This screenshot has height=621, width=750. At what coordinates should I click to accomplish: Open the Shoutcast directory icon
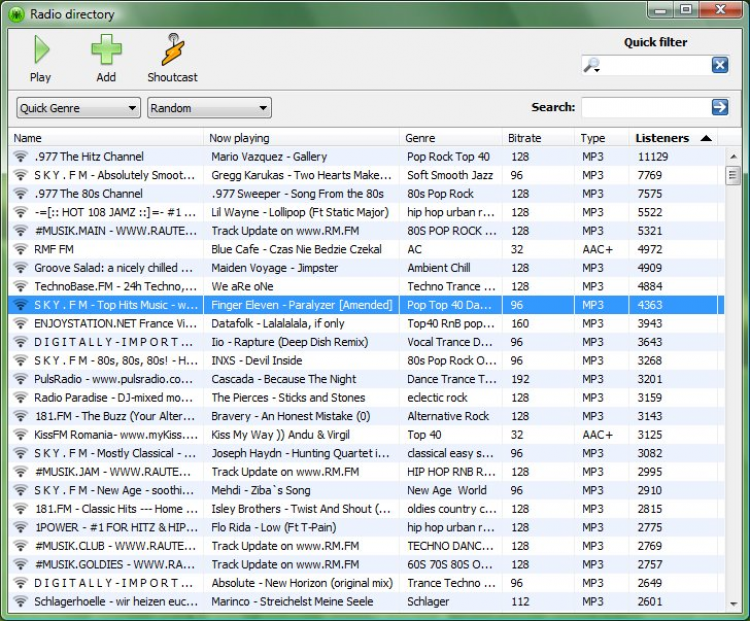[173, 50]
